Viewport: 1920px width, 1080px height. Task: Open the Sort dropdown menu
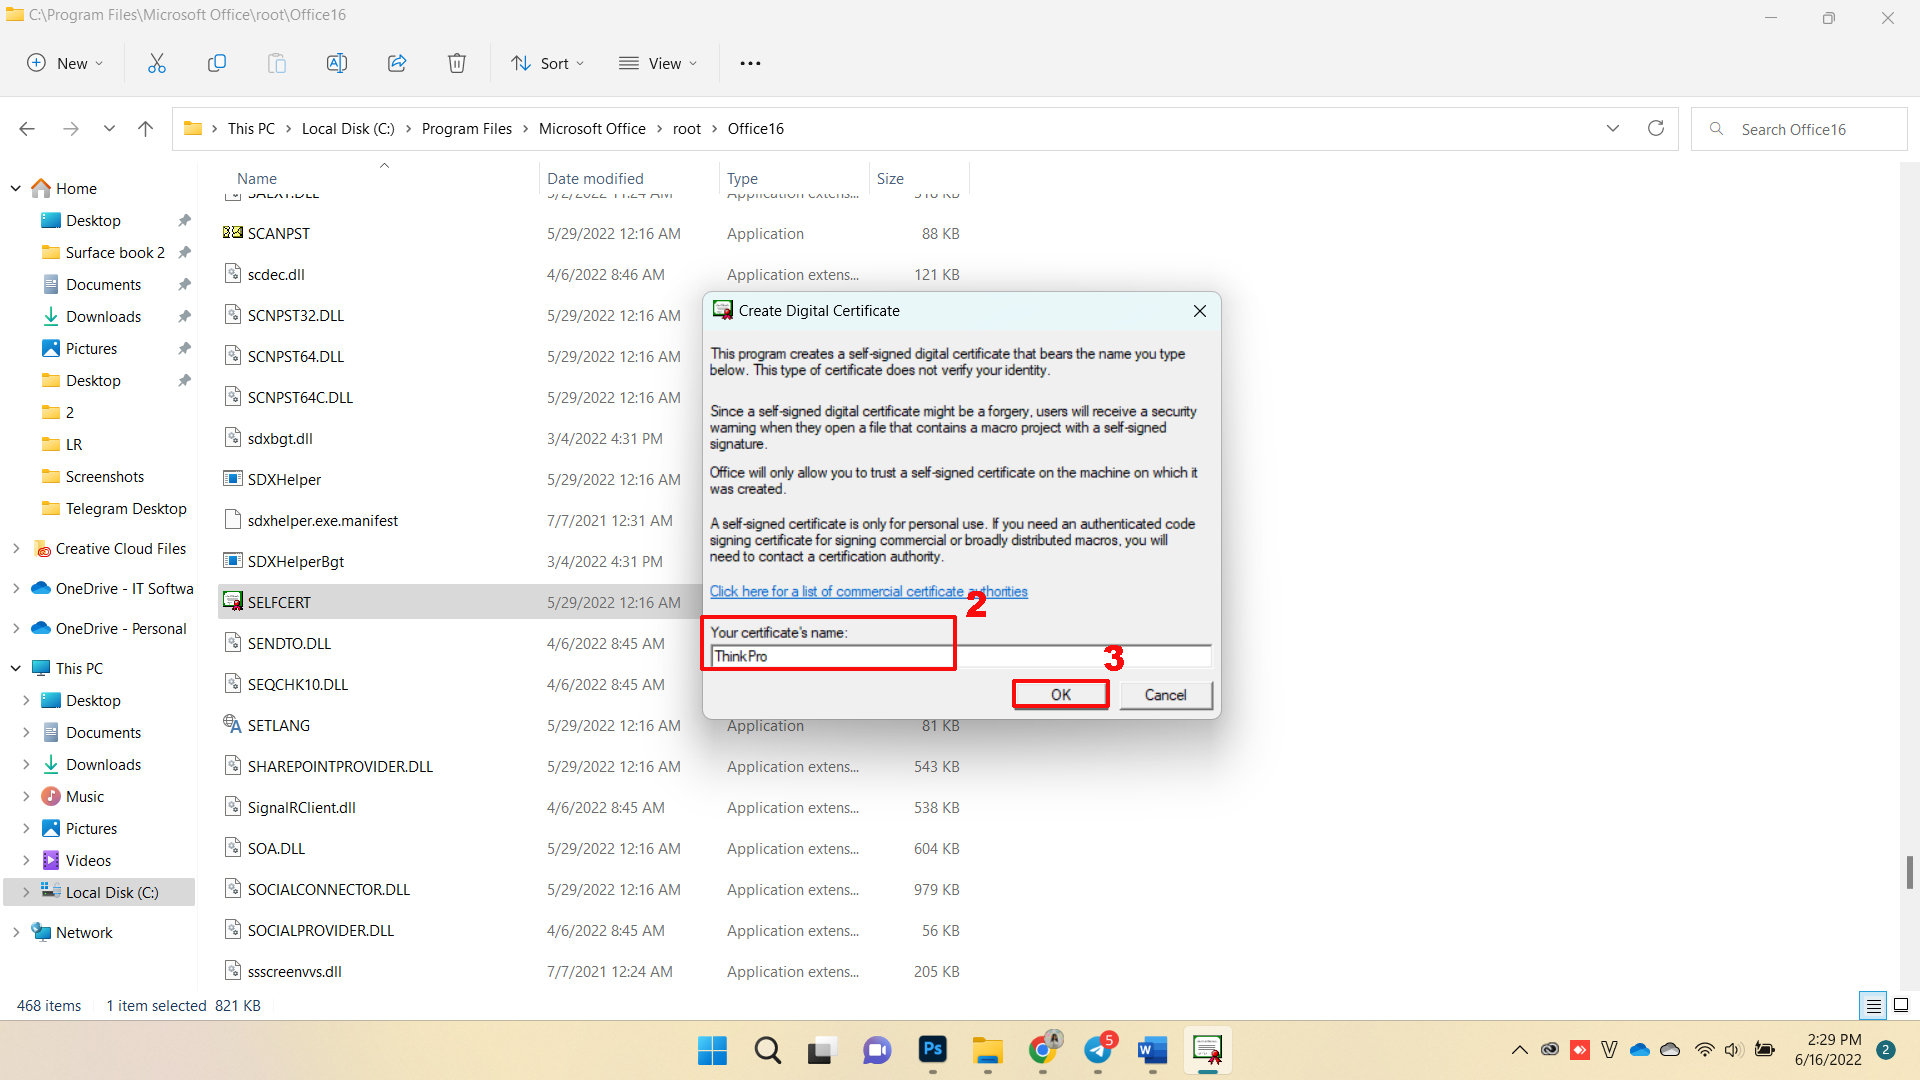tap(548, 63)
